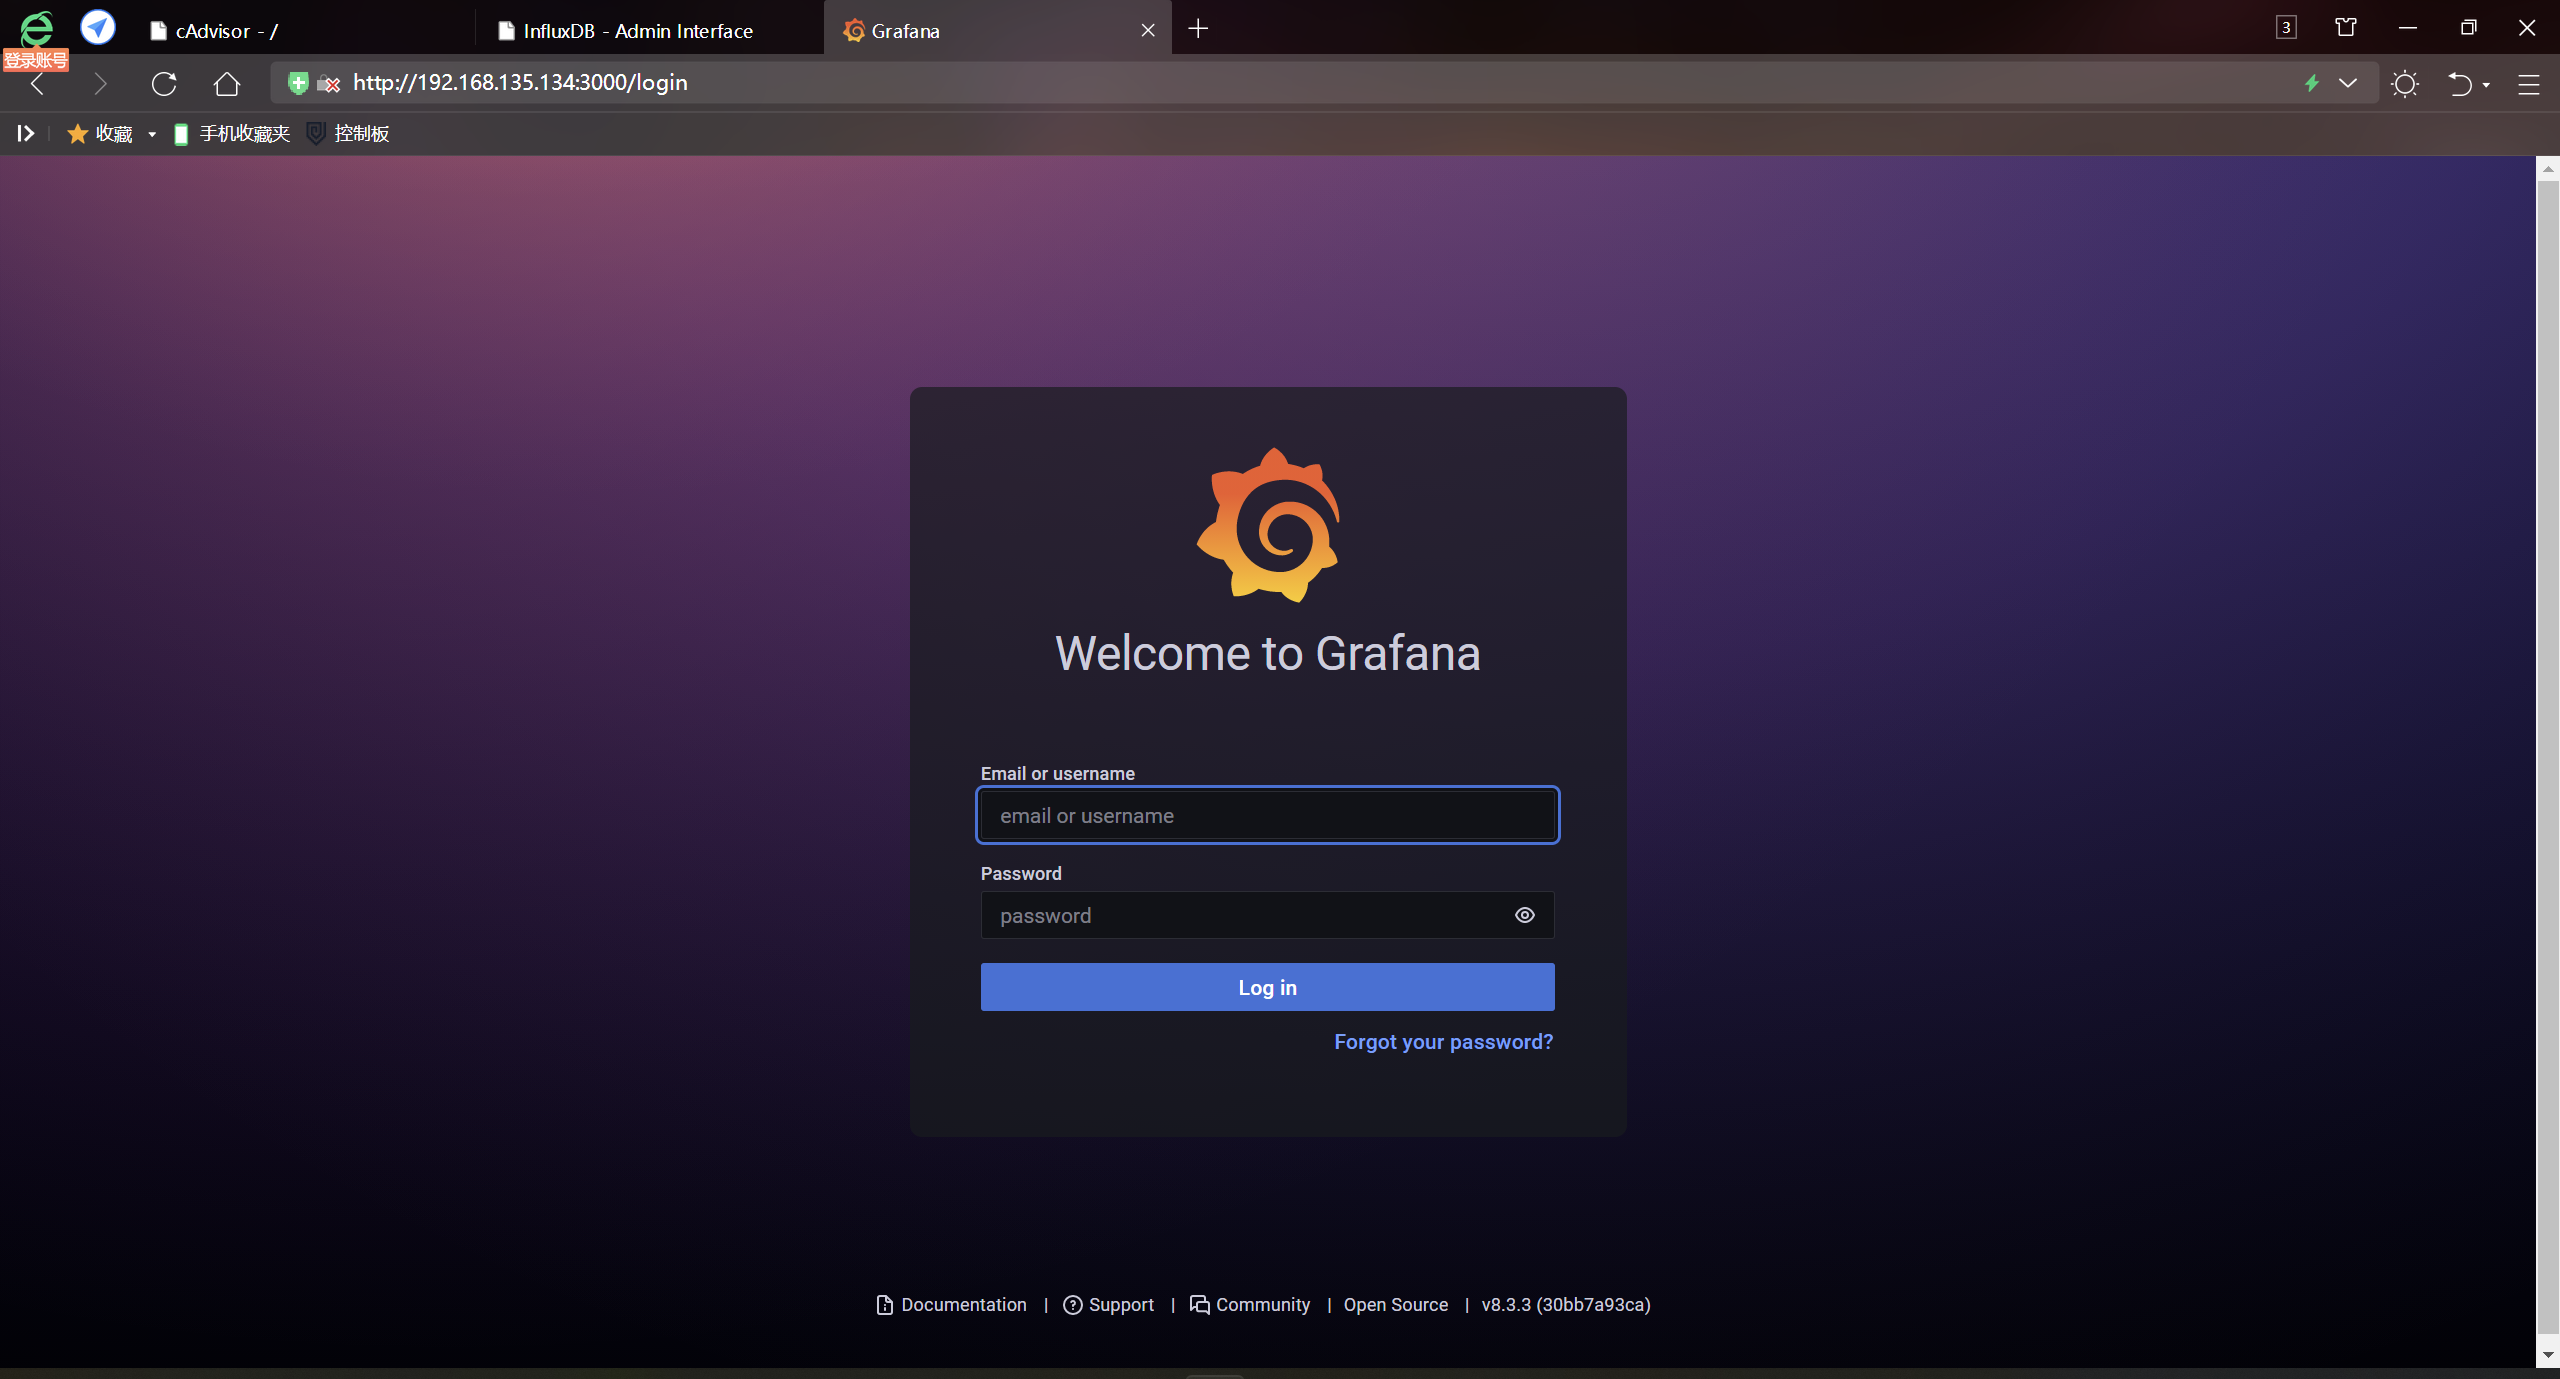Click the lightning speed-mode icon in address bar

point(2312,83)
